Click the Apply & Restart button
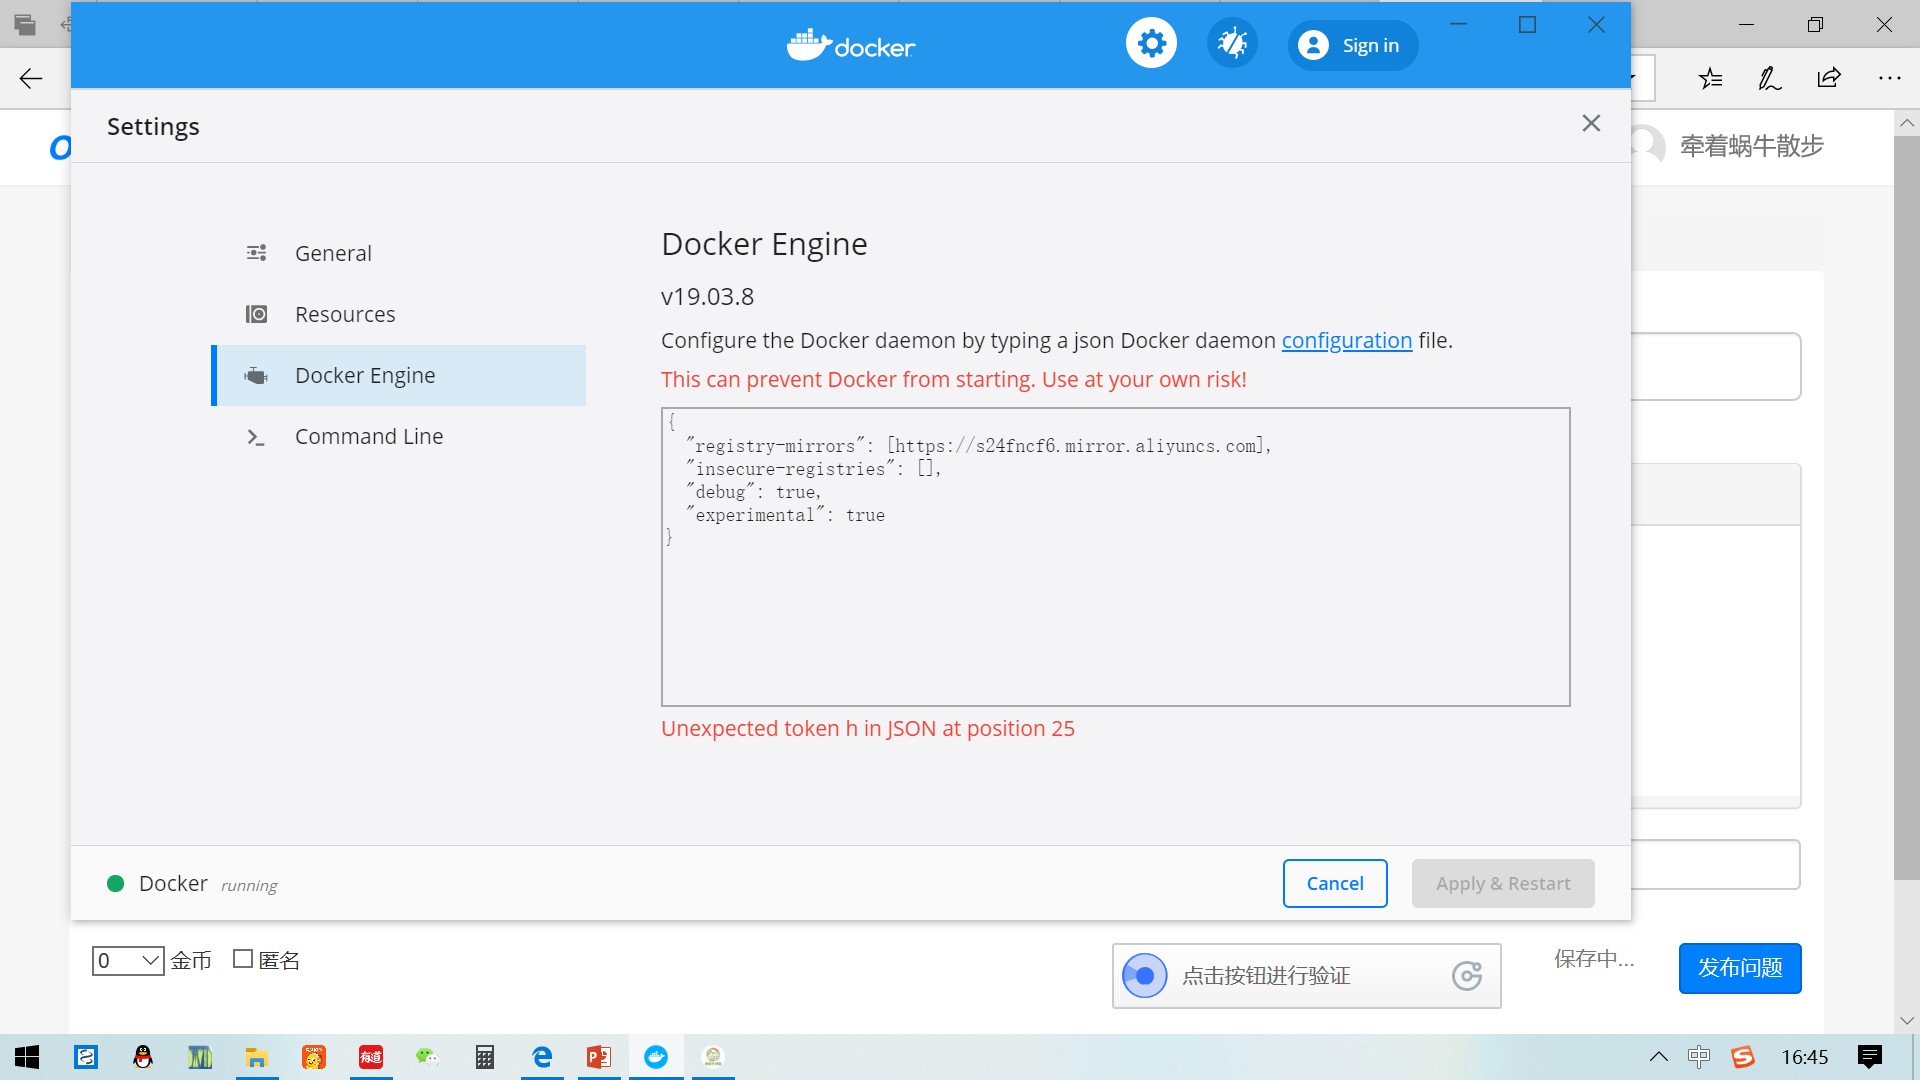Screen dimensions: 1920x1080 click(1503, 883)
